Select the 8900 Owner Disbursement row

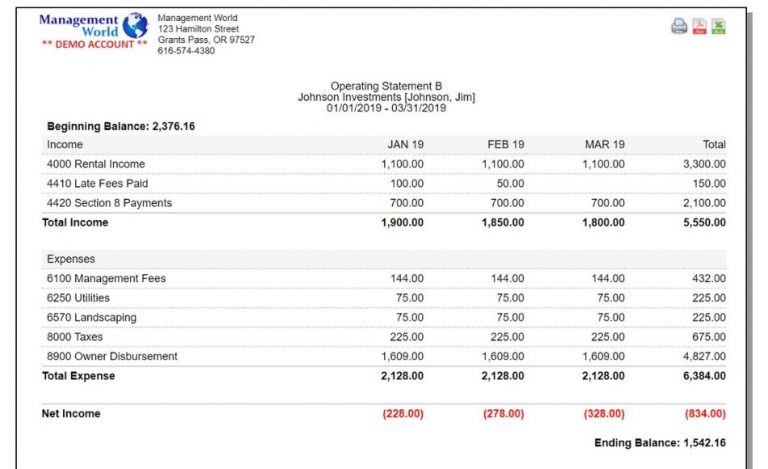(112, 356)
